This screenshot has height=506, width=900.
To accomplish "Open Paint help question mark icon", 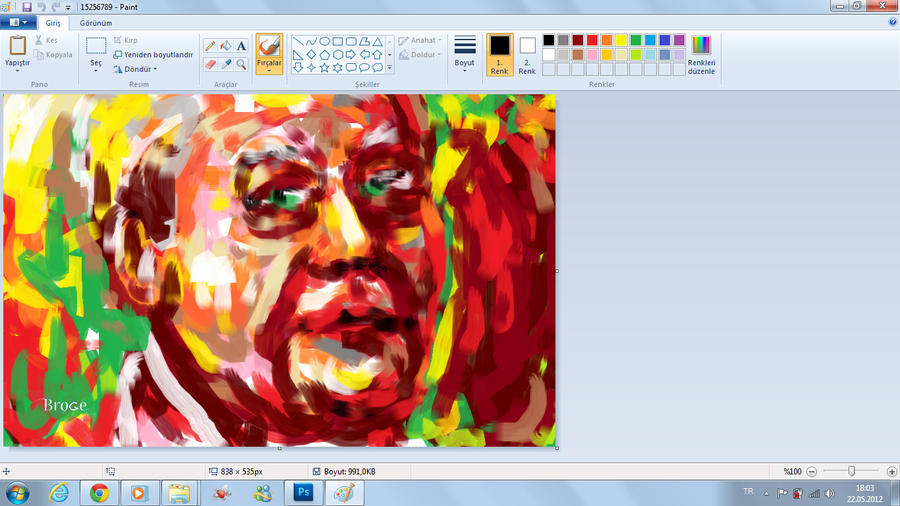I will click(x=893, y=22).
